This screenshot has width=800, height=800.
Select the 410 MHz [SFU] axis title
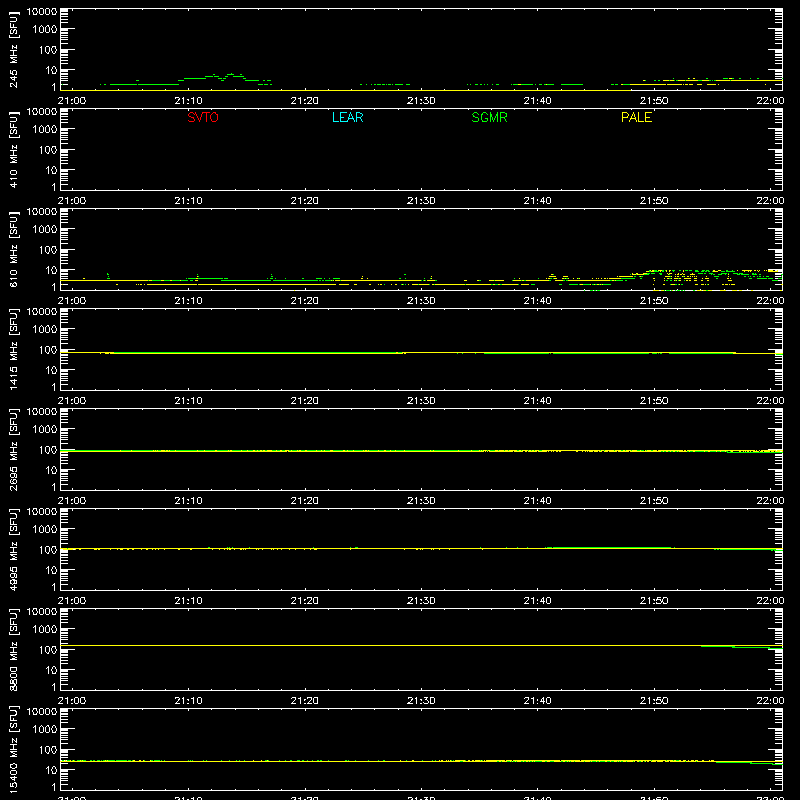point(14,150)
